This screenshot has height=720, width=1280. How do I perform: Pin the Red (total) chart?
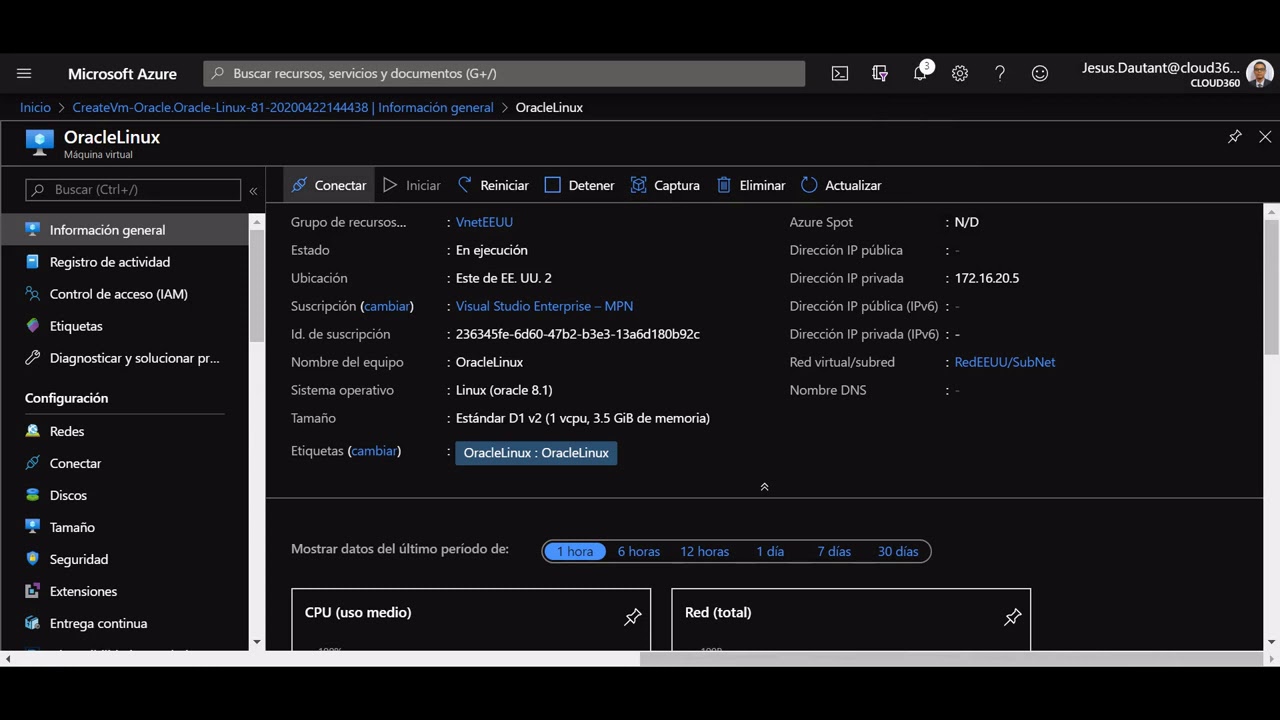pyautogui.click(x=1012, y=618)
